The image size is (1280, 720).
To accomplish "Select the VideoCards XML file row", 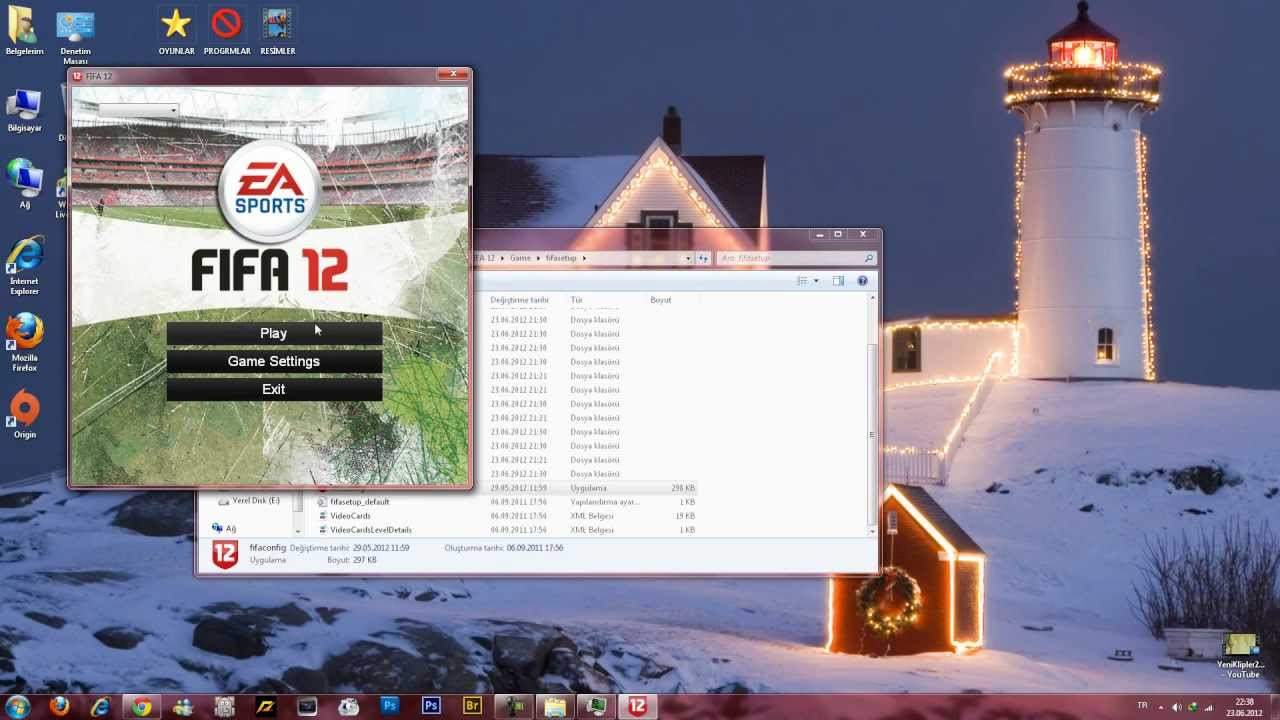I will pos(508,516).
